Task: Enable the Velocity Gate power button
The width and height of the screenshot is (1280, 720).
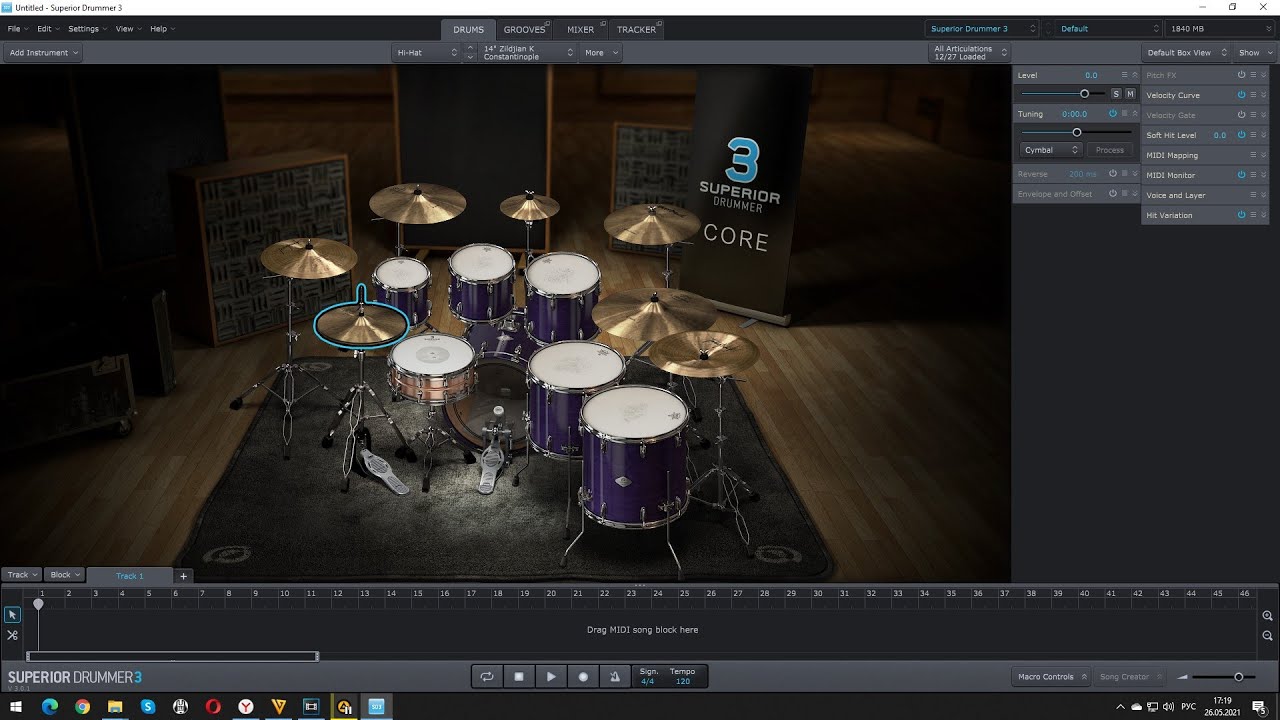Action: click(x=1241, y=115)
